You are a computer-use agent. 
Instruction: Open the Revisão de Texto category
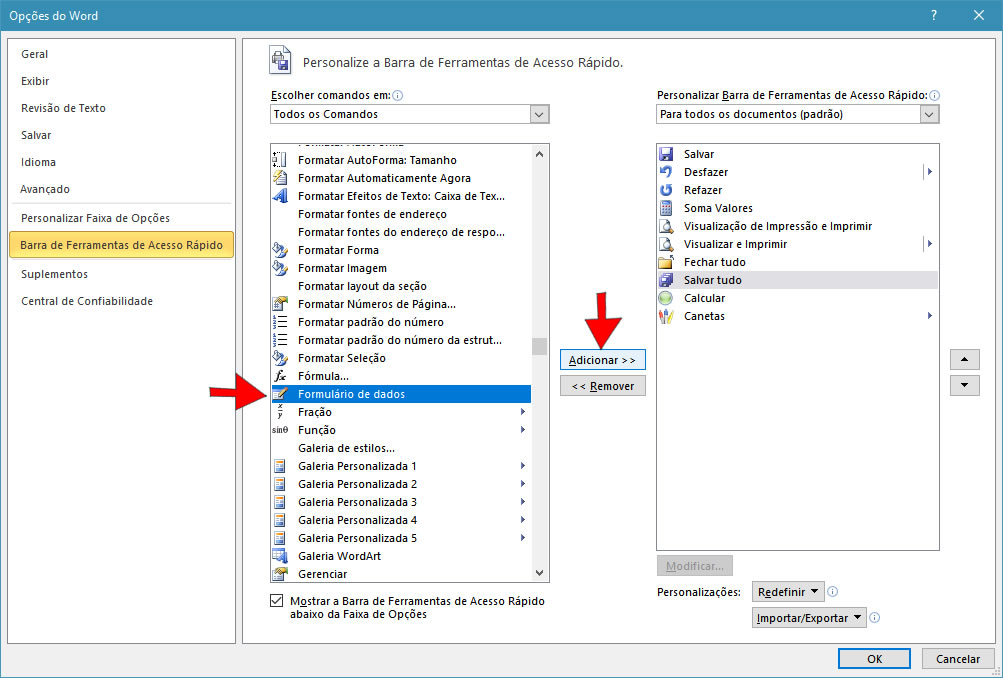63,108
